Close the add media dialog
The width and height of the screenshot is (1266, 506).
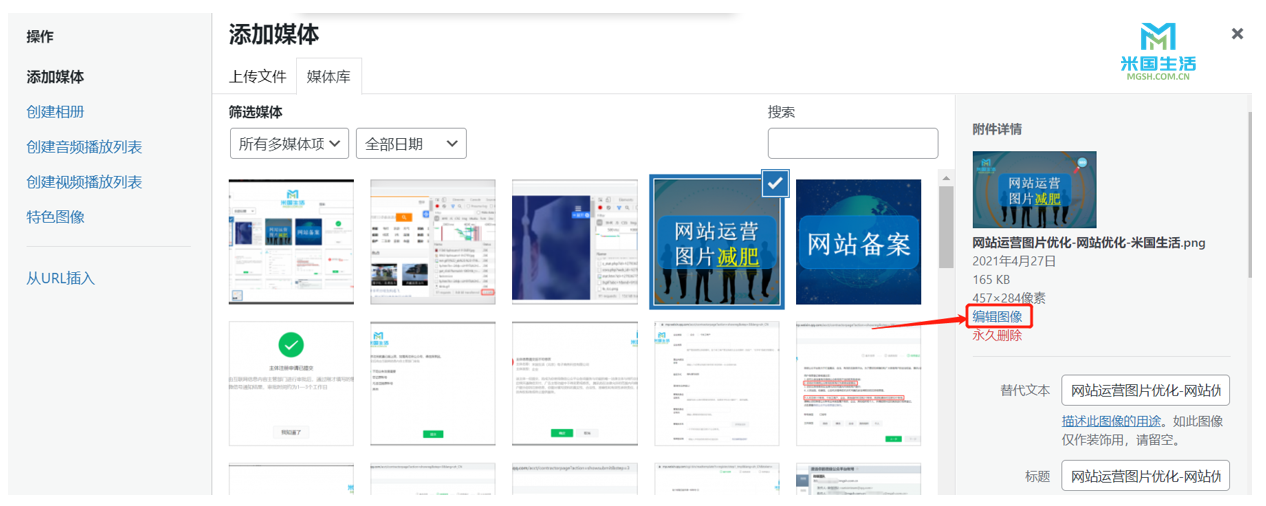(1237, 34)
